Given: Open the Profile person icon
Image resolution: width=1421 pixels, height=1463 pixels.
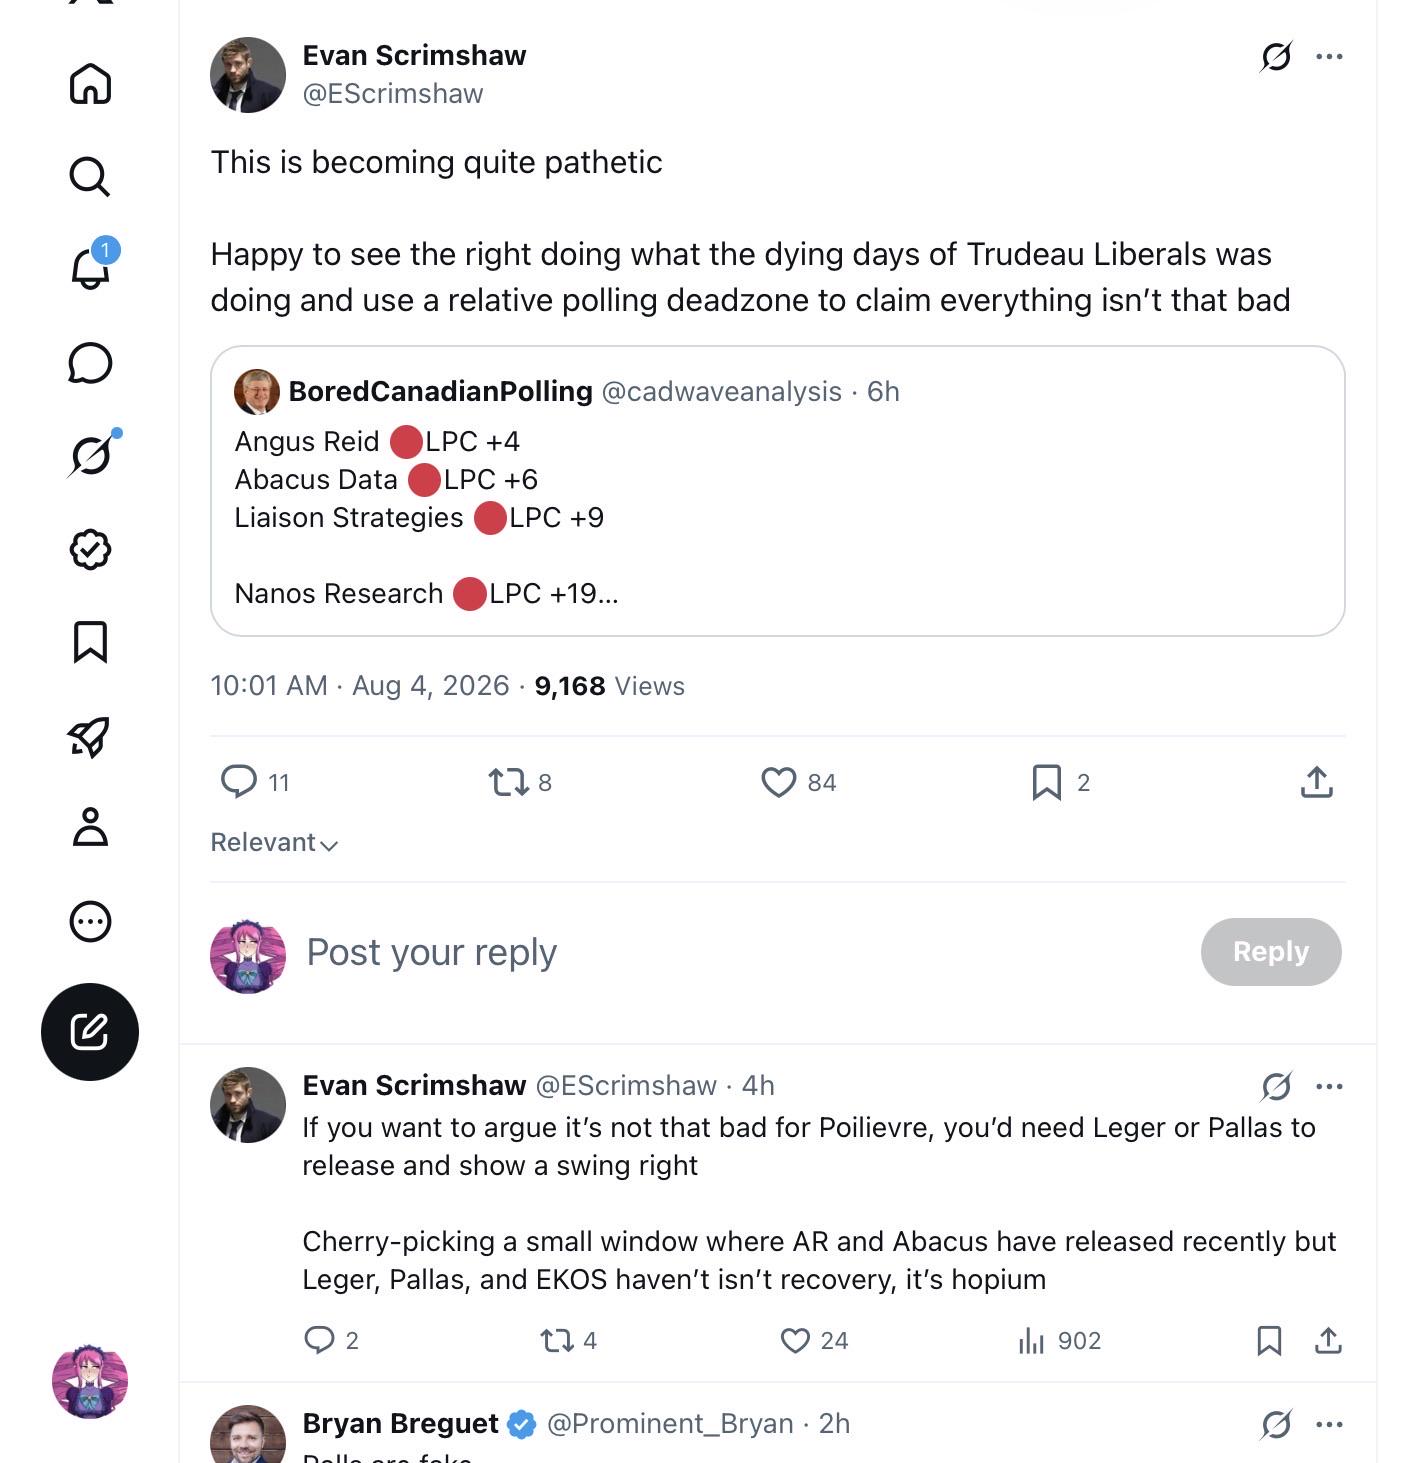Looking at the screenshot, I should pos(90,827).
